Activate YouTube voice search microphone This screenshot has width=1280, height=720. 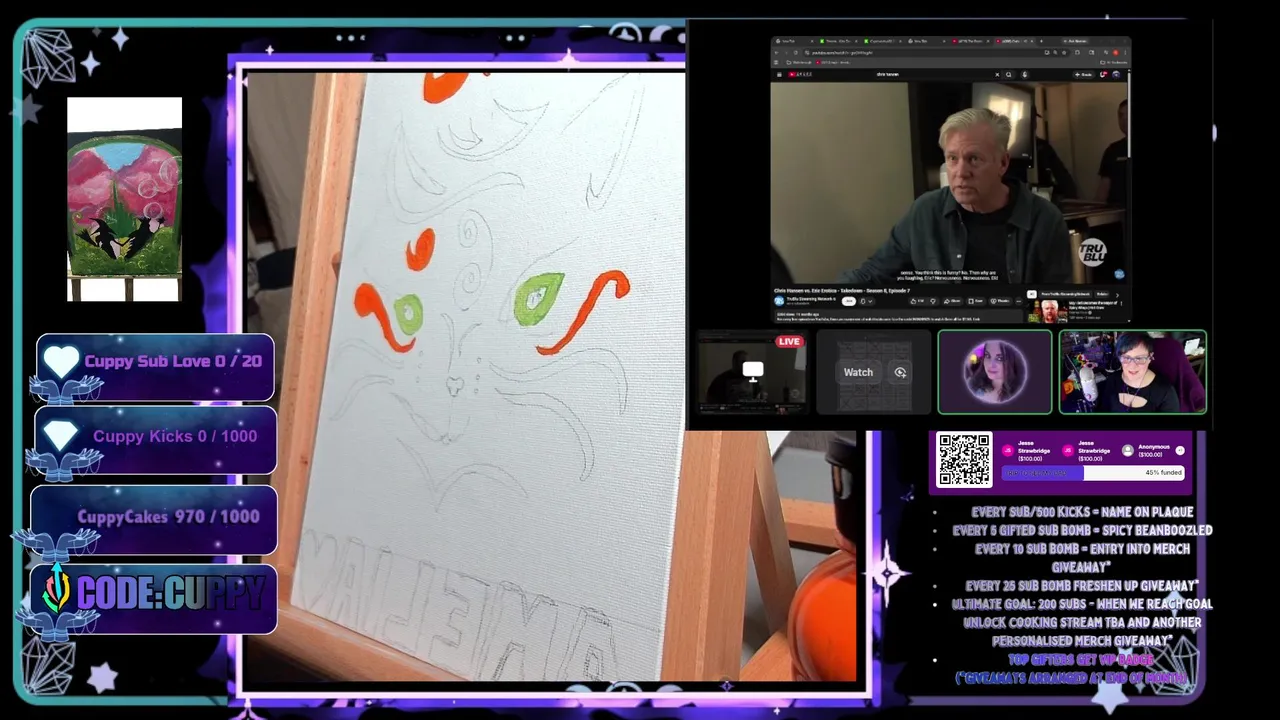[x=1024, y=74]
